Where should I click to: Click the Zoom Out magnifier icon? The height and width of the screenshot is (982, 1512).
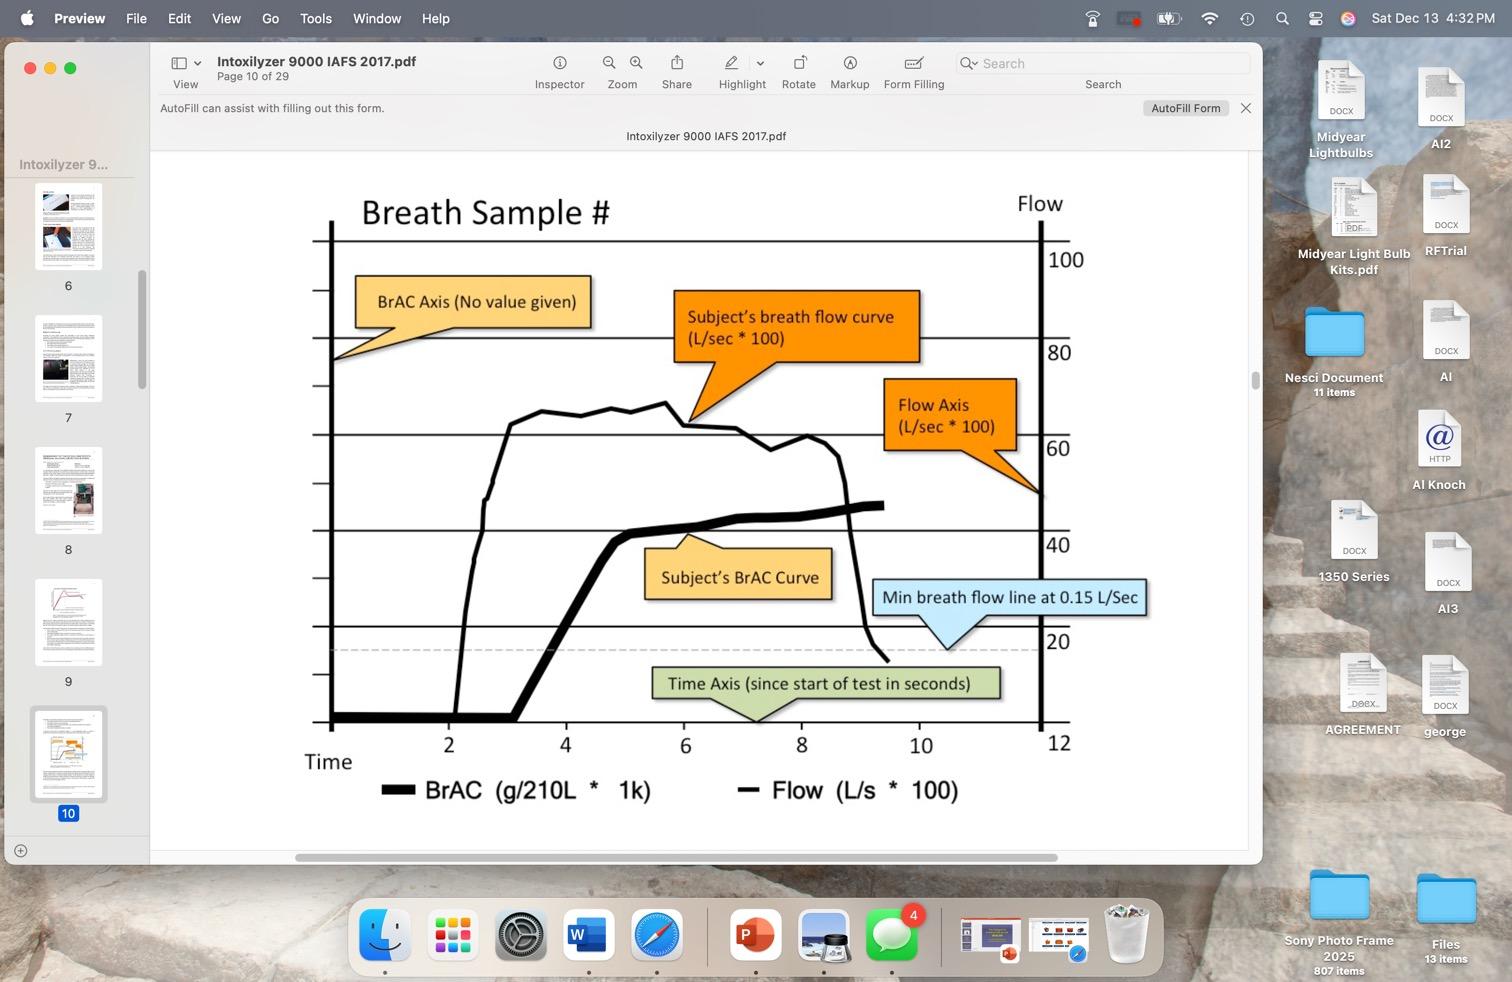(609, 63)
